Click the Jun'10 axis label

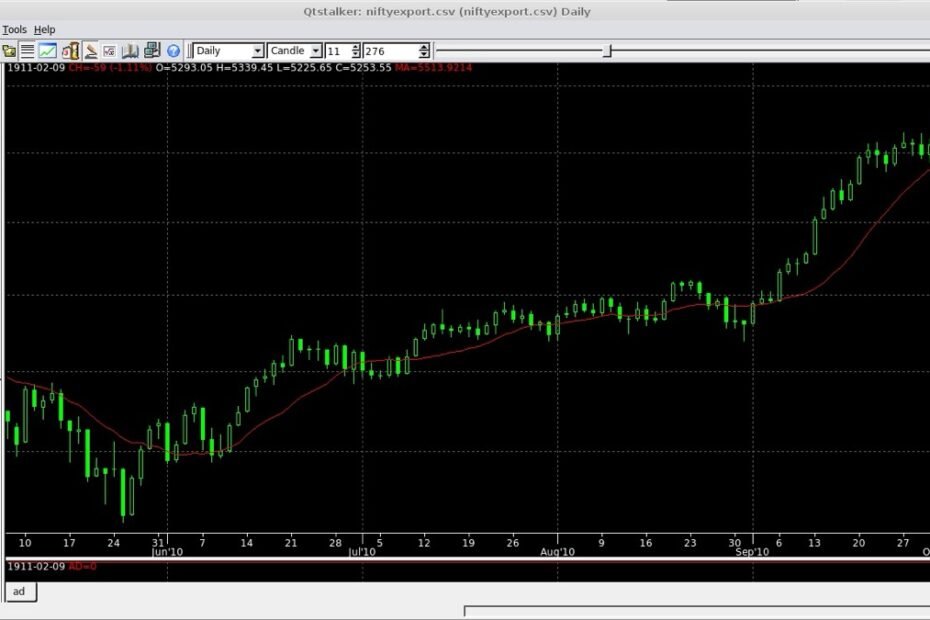pos(167,552)
